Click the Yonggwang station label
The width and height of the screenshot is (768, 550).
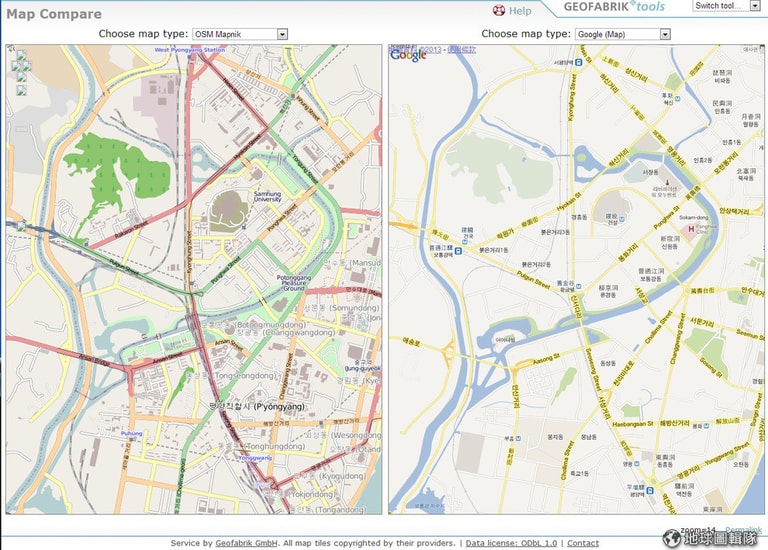click(255, 458)
